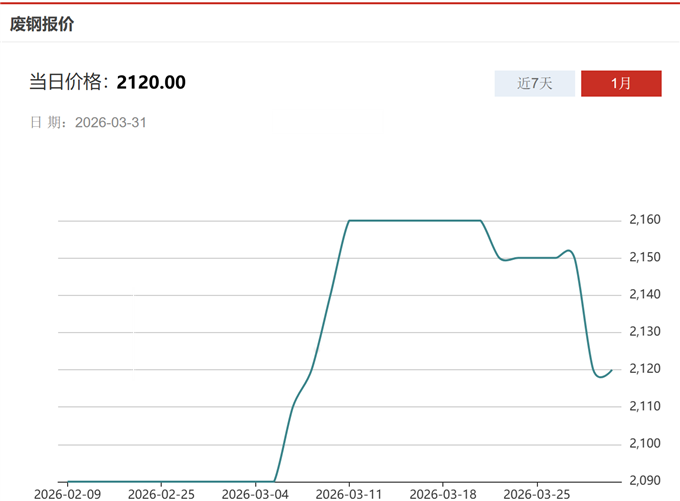Click the 2,160 y-axis label
The image size is (680, 501).
click(x=645, y=220)
